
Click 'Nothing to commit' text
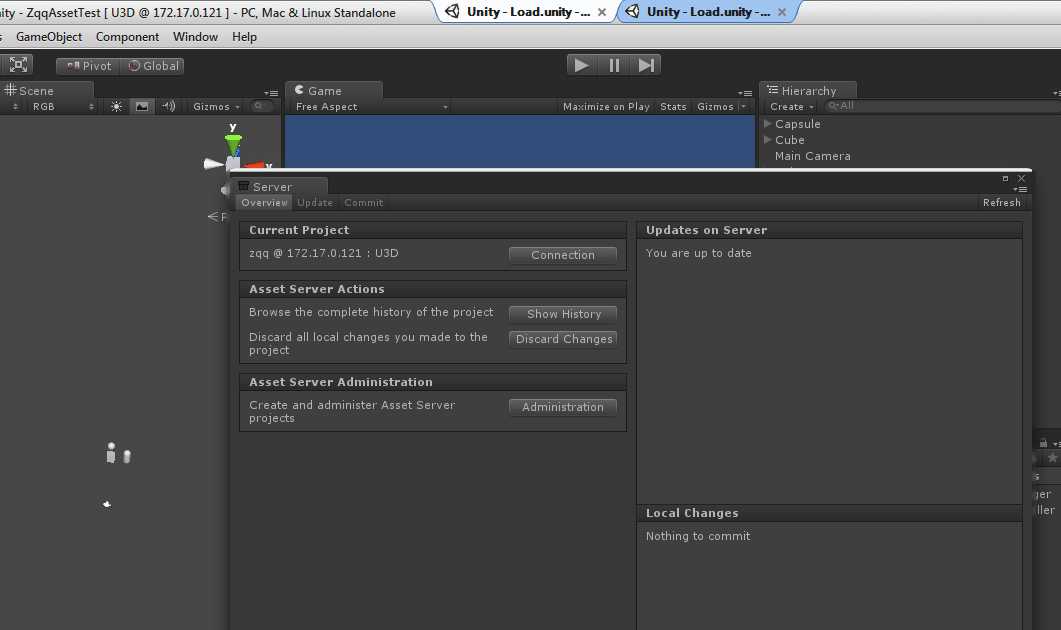pos(698,536)
